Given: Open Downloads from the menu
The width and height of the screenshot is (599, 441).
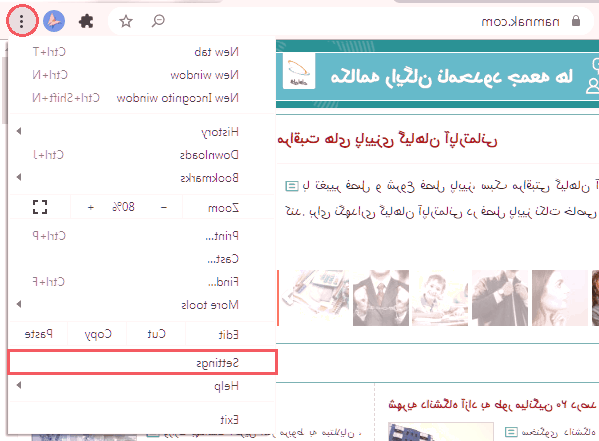Looking at the screenshot, I should [141, 155].
